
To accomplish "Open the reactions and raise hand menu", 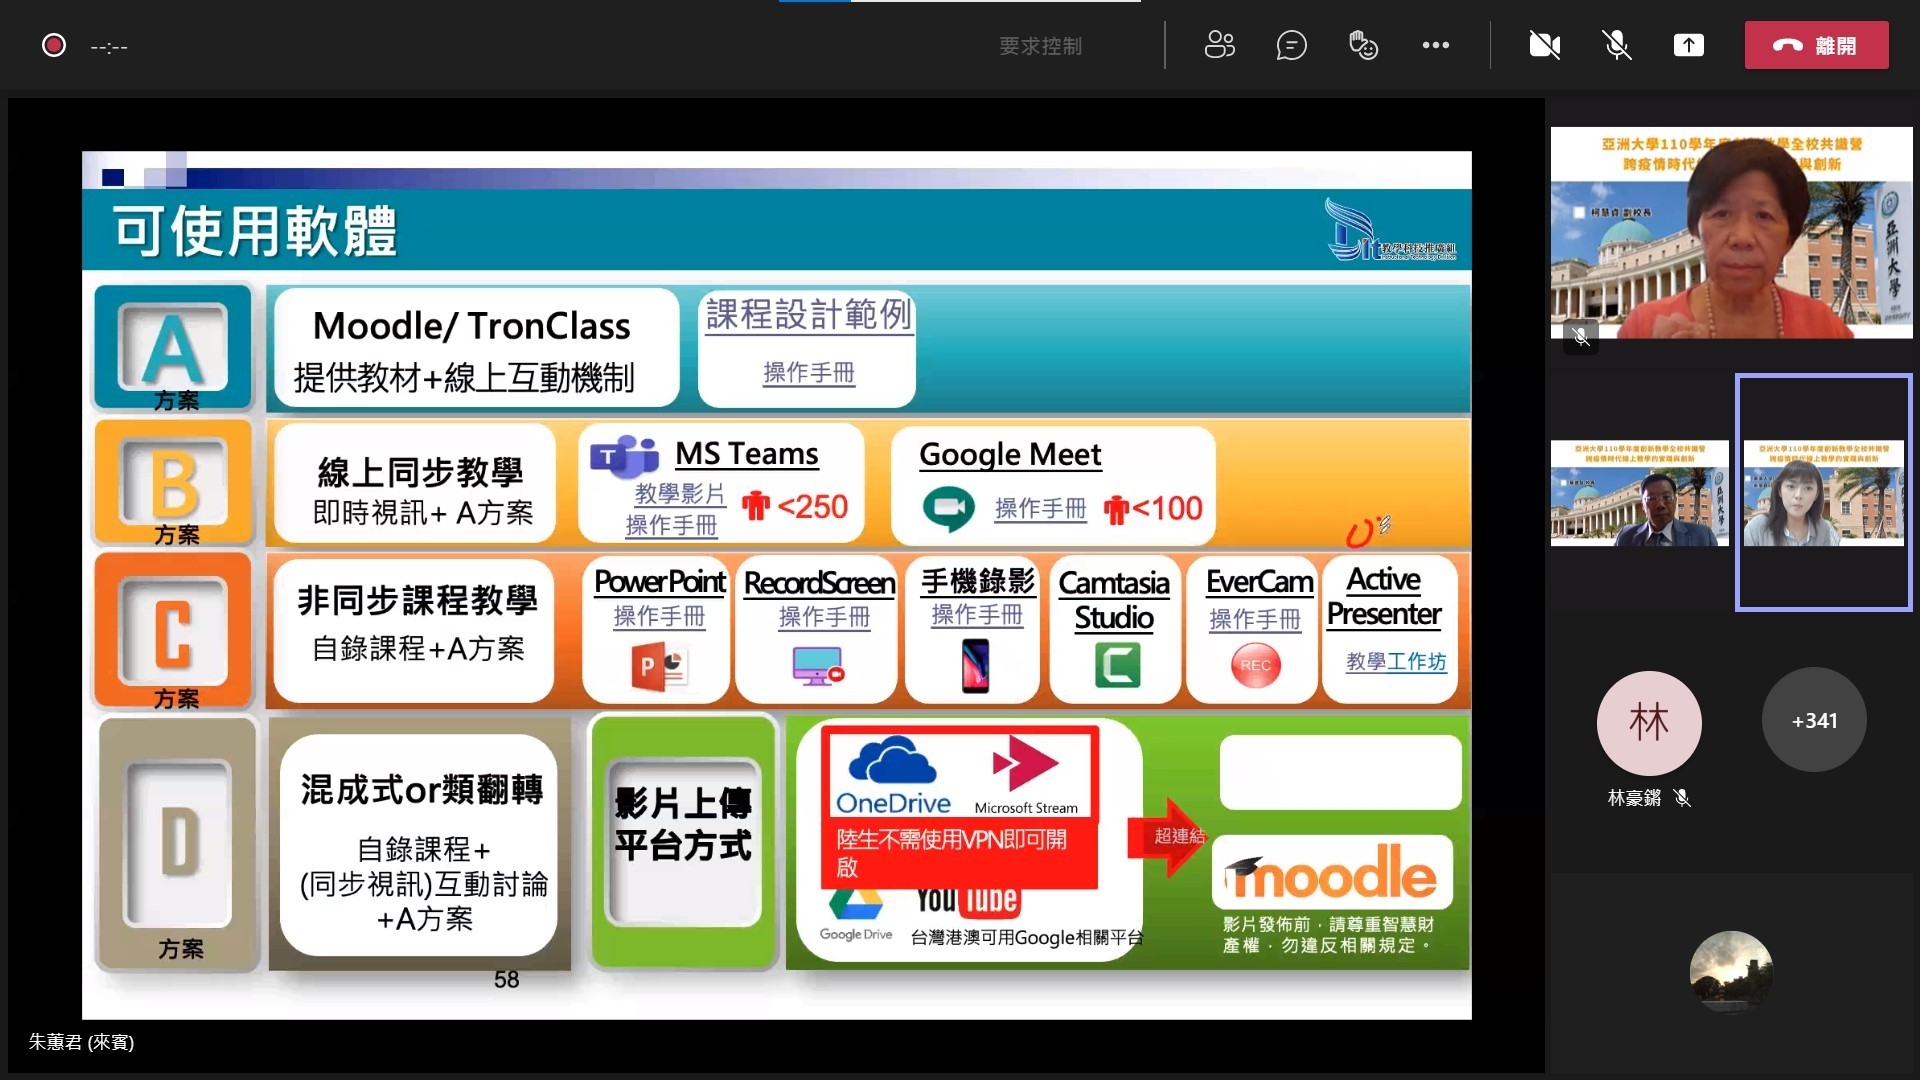I will coord(1363,45).
